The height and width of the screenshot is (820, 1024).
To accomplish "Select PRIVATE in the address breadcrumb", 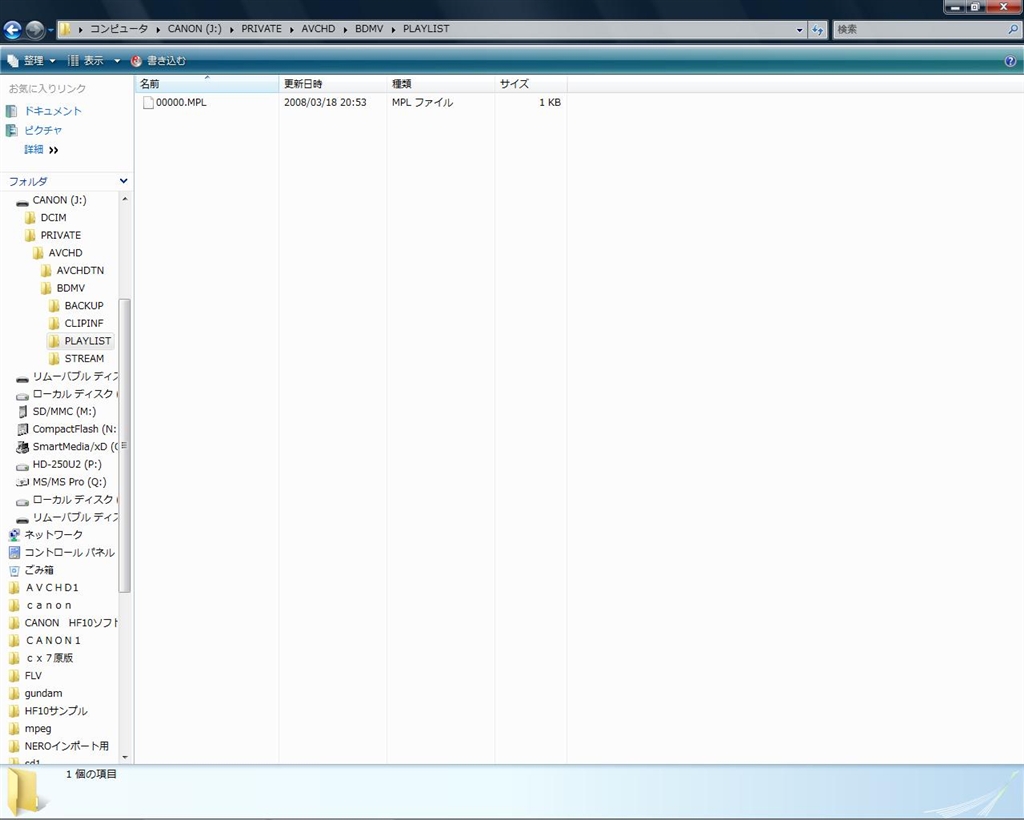I will (x=261, y=29).
